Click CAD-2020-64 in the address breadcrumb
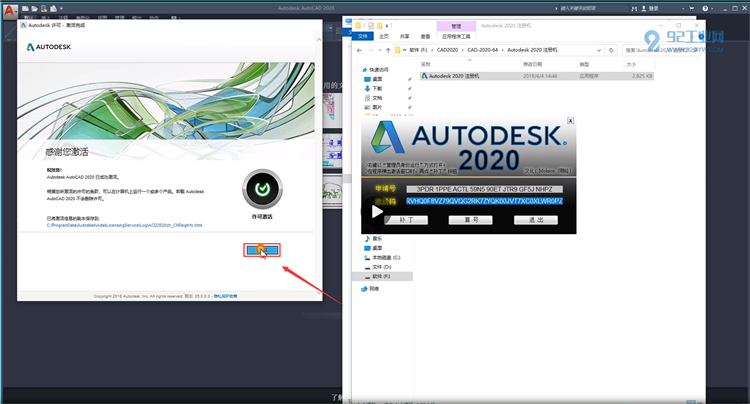 click(483, 50)
